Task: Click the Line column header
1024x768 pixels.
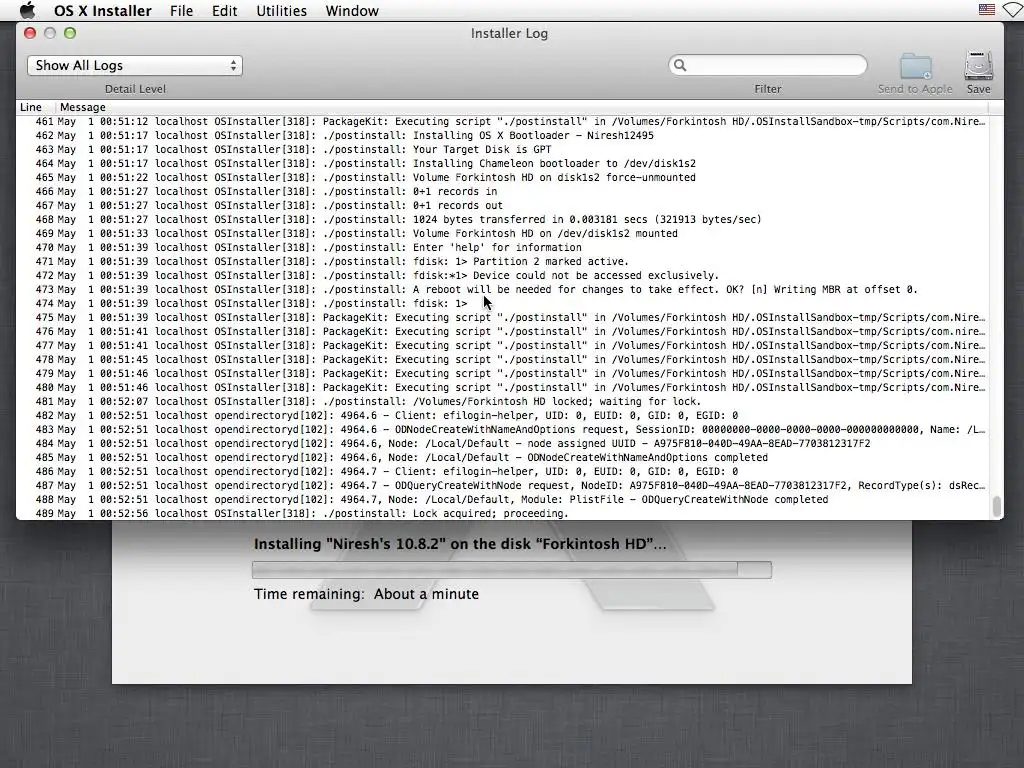Action: tap(31, 107)
